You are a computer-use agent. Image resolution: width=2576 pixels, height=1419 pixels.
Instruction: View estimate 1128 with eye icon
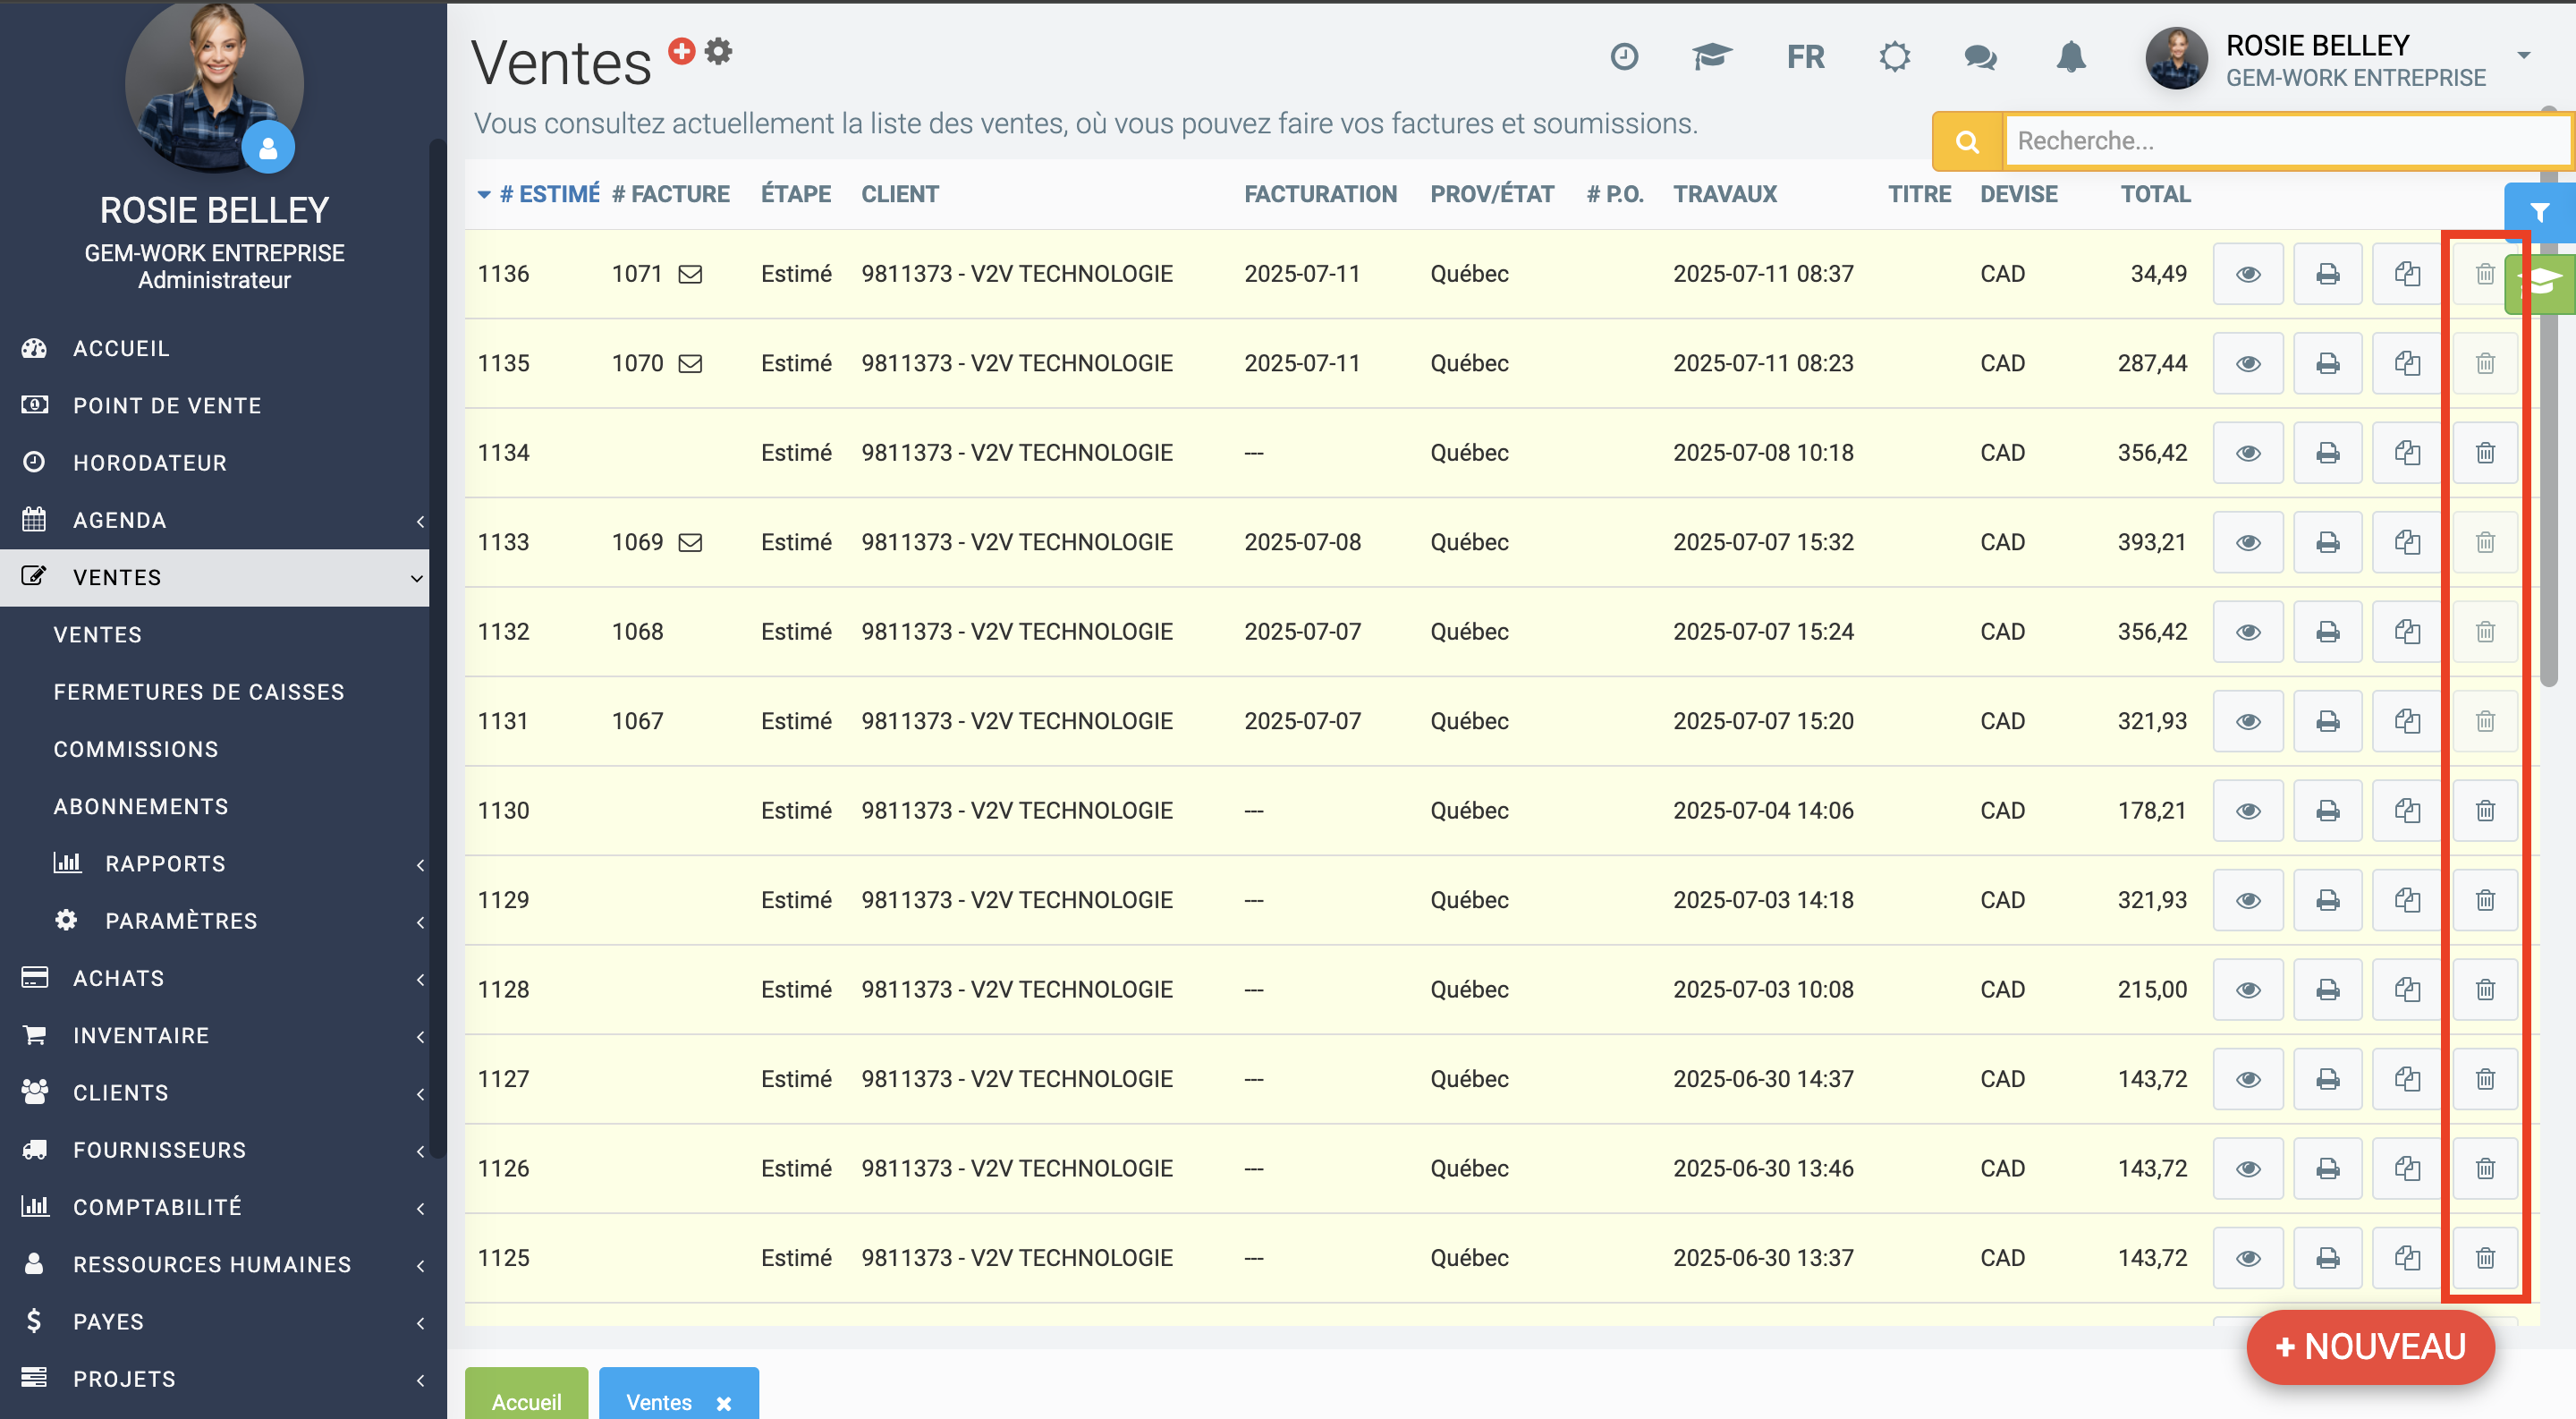tap(2247, 990)
